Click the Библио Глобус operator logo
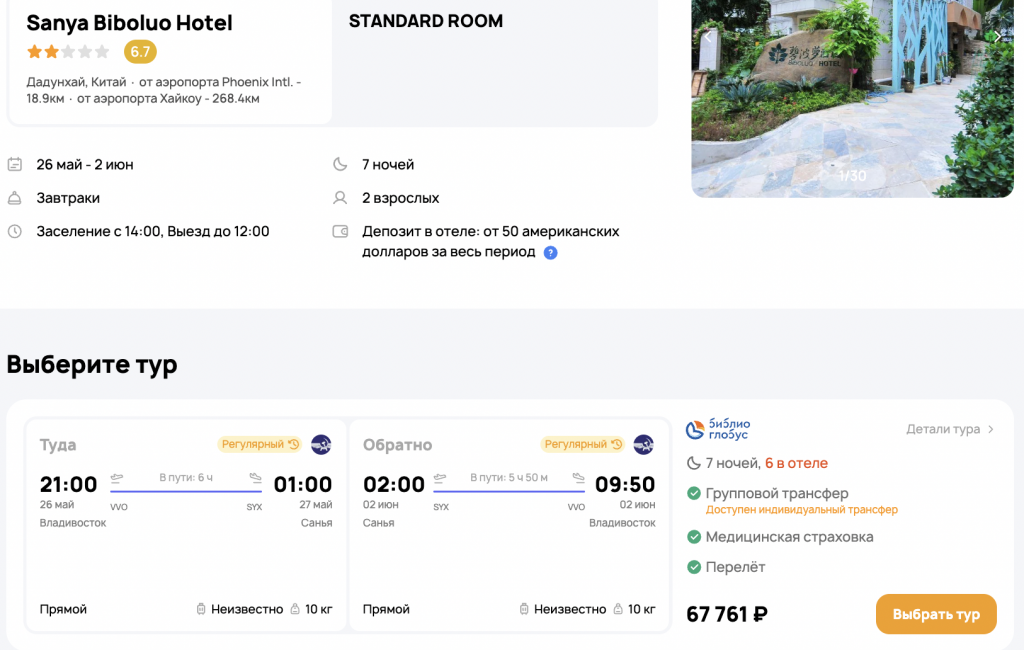 (x=718, y=429)
